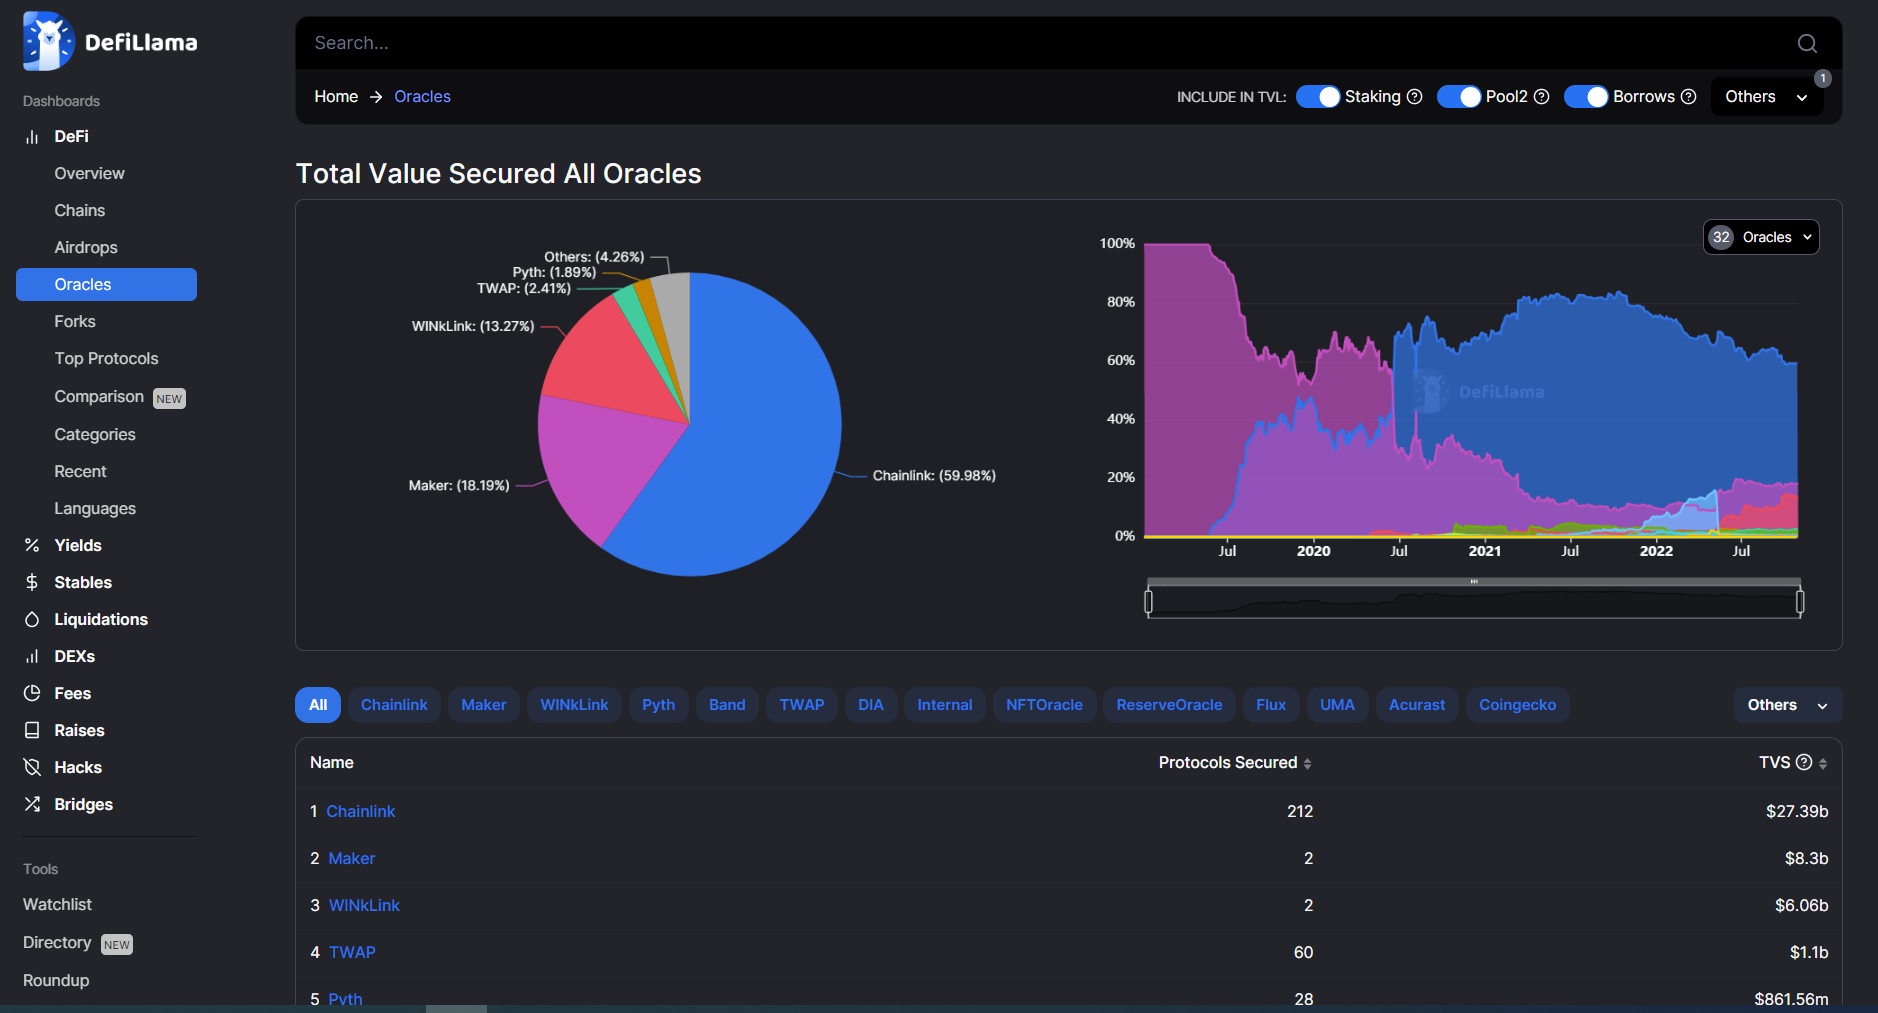Click the Hacks icon in sidebar

31,767
